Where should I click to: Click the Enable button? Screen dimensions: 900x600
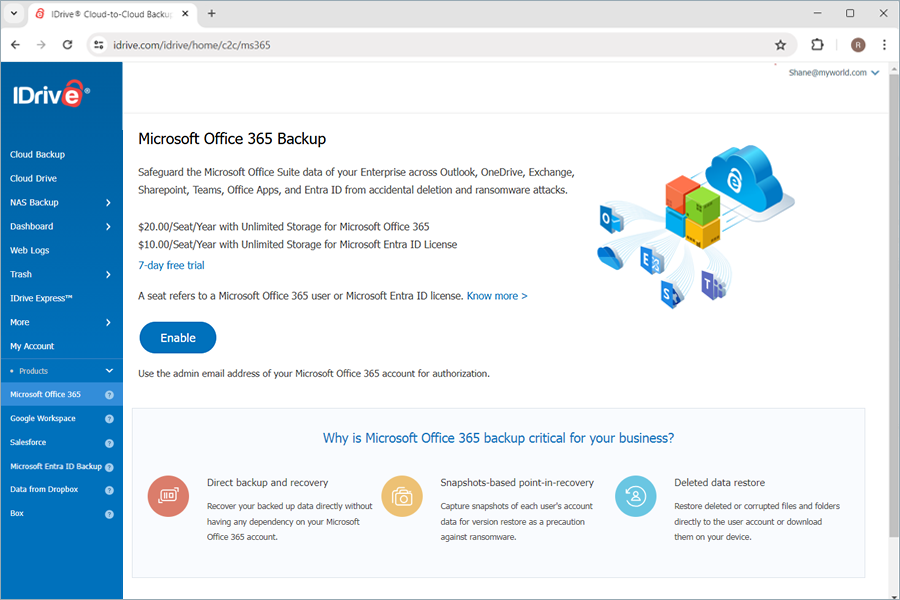point(178,338)
